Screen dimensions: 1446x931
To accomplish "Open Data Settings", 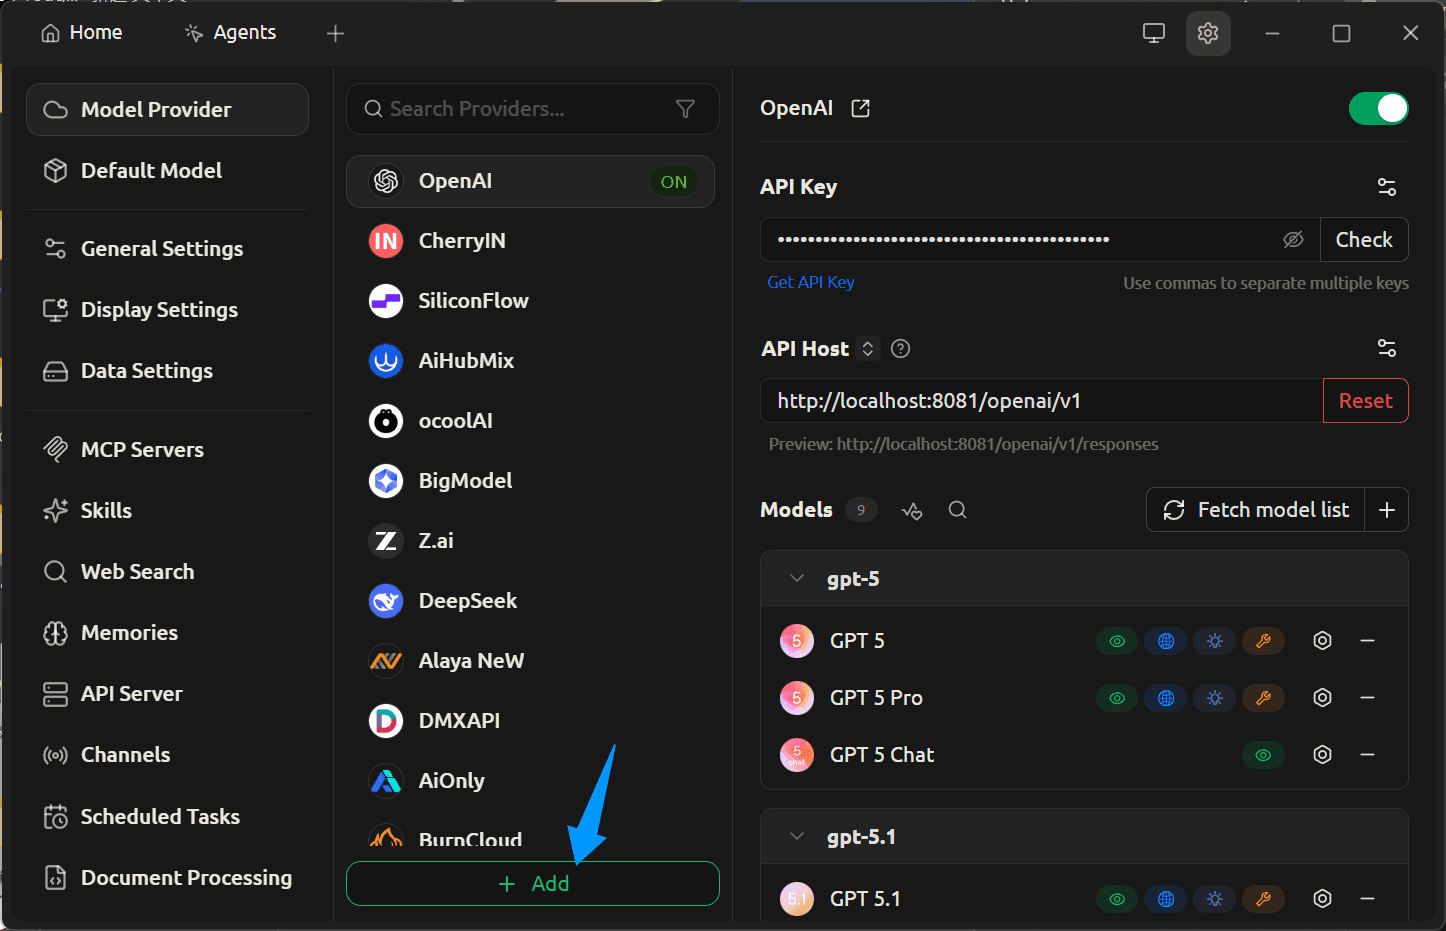I will coord(167,371).
